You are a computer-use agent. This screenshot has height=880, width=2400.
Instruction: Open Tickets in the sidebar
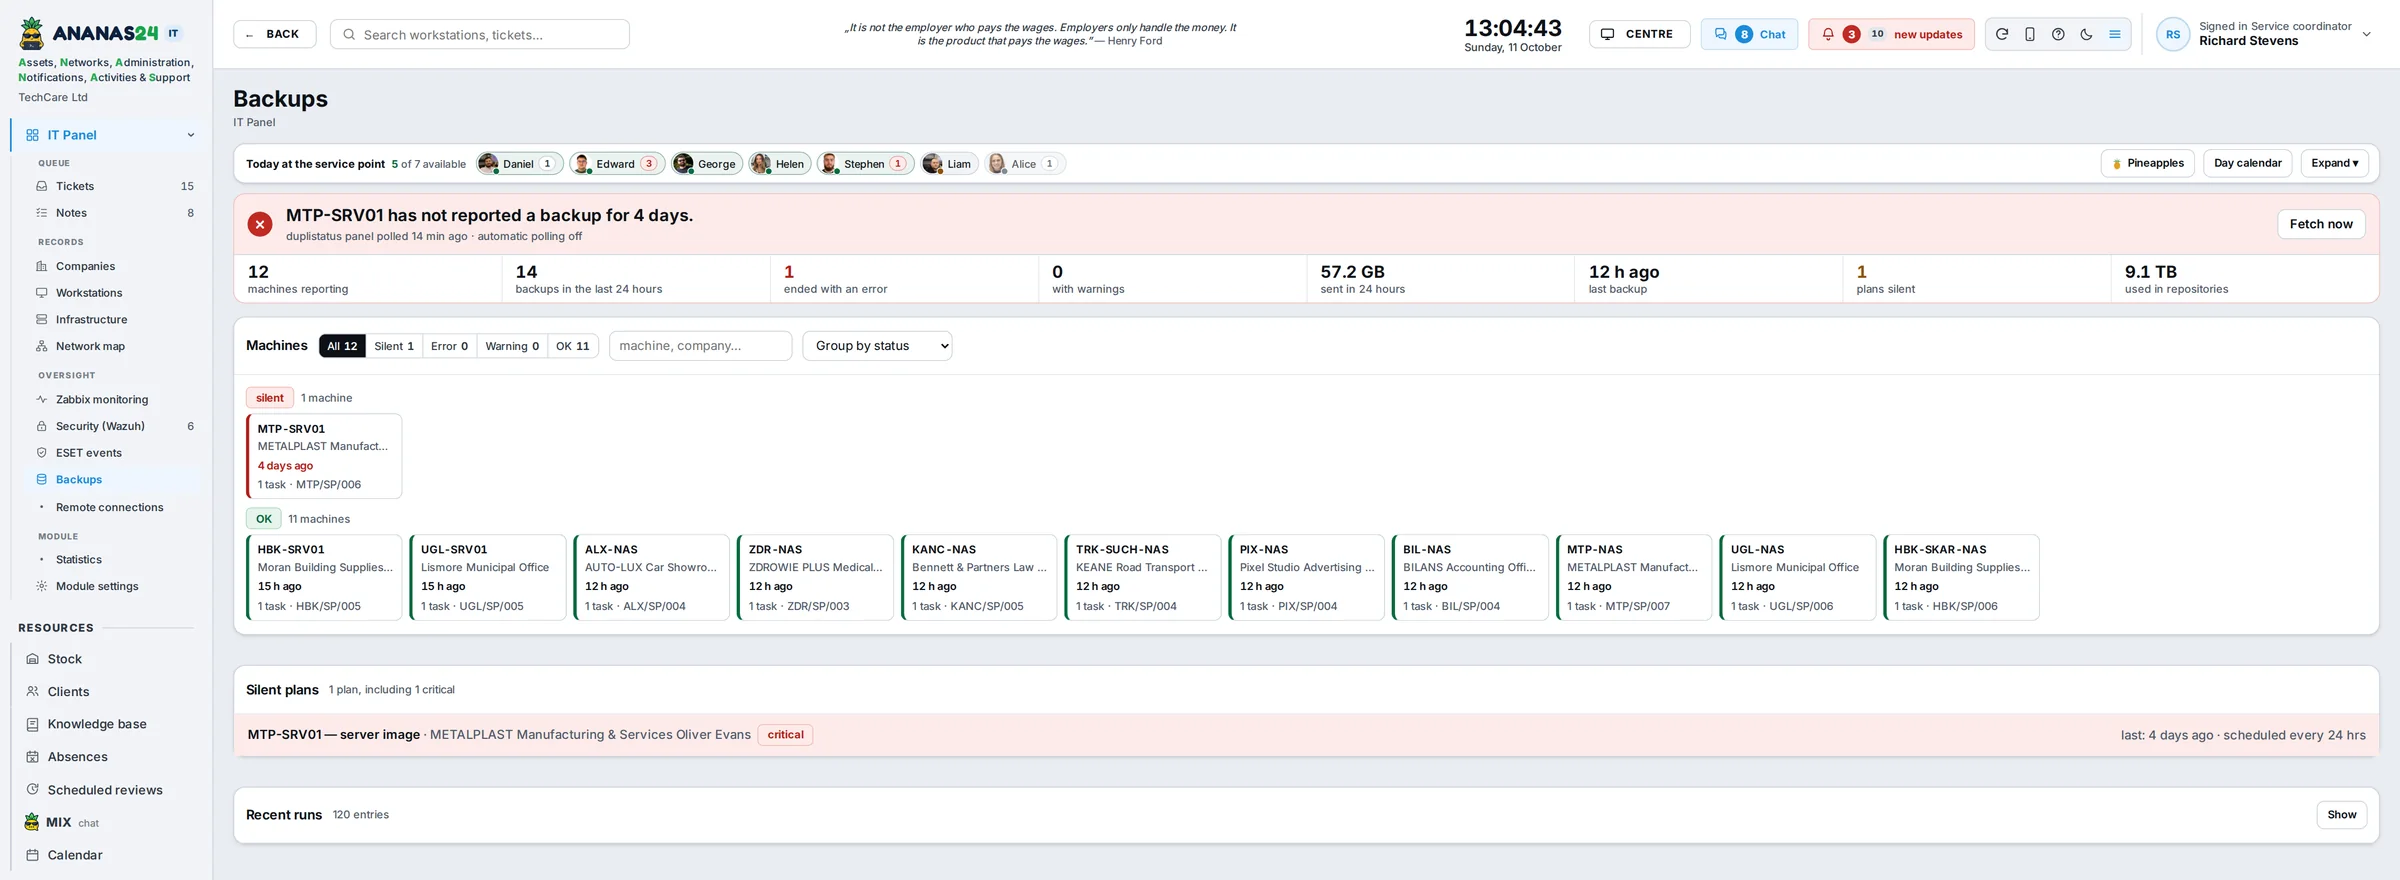click(115, 186)
